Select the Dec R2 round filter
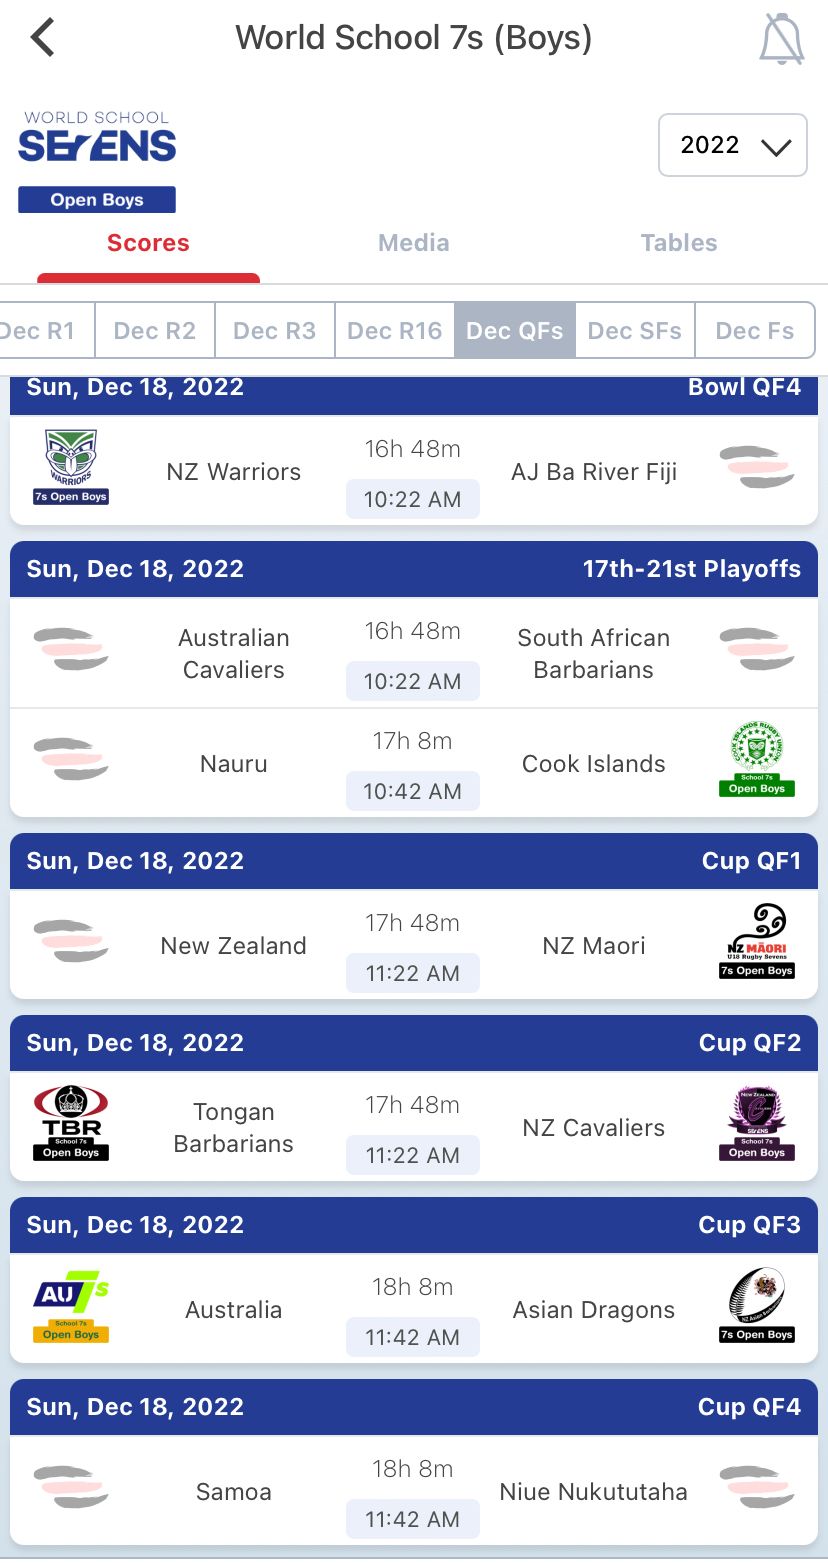 point(155,331)
